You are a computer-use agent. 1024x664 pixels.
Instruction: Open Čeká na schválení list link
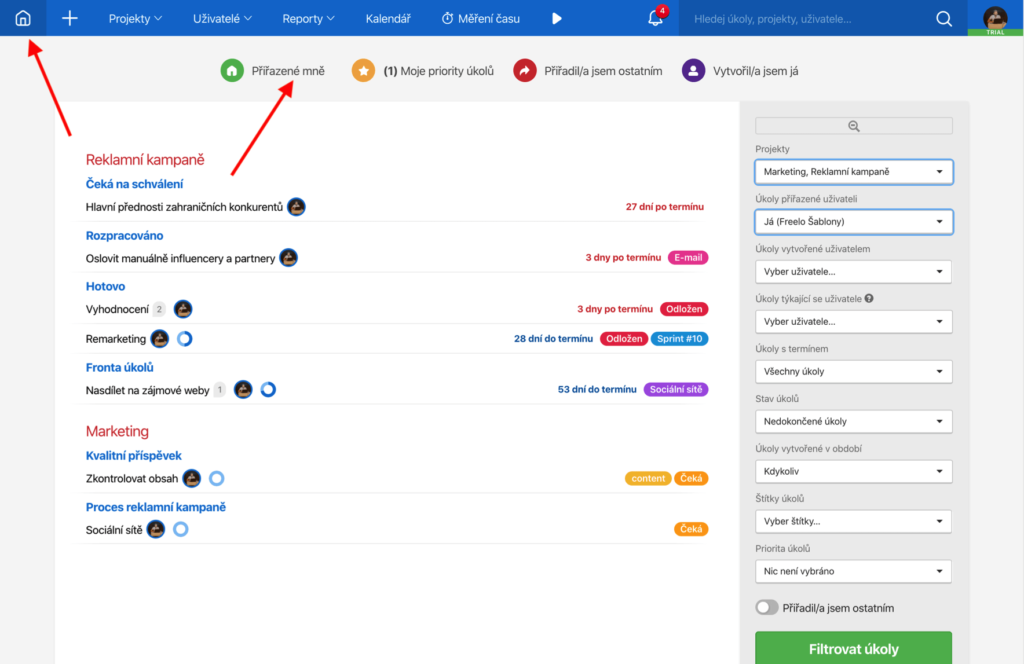(x=135, y=184)
